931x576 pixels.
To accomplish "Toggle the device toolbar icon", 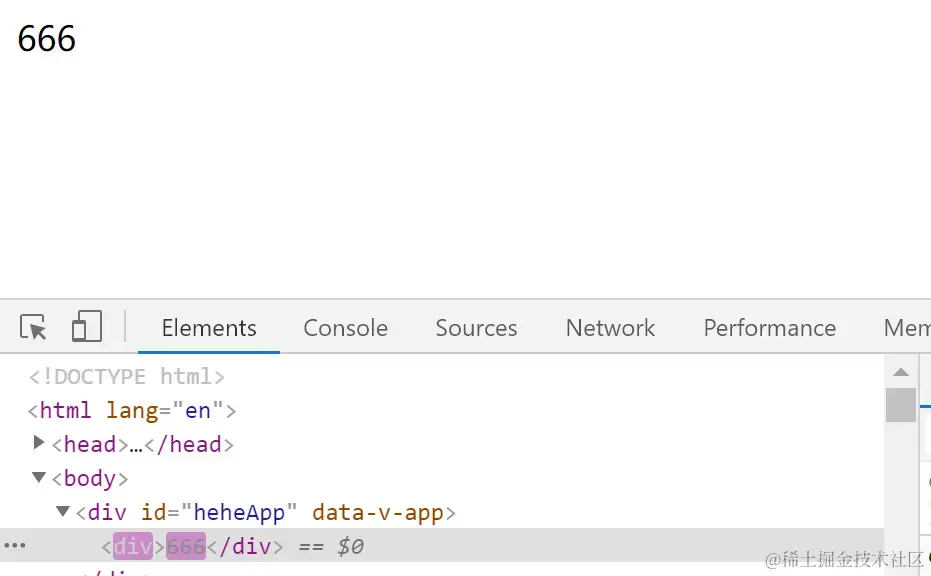I will pos(87,326).
